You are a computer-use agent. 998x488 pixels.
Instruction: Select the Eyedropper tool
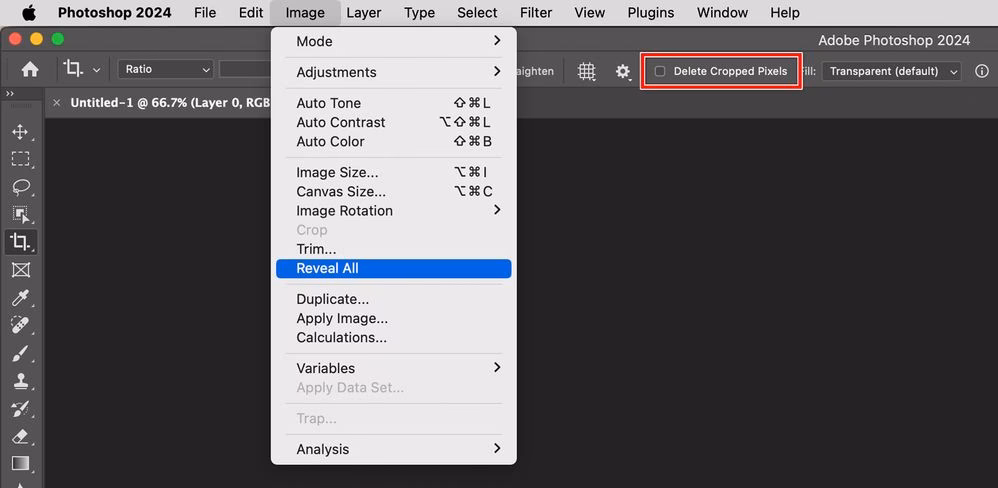click(x=20, y=298)
